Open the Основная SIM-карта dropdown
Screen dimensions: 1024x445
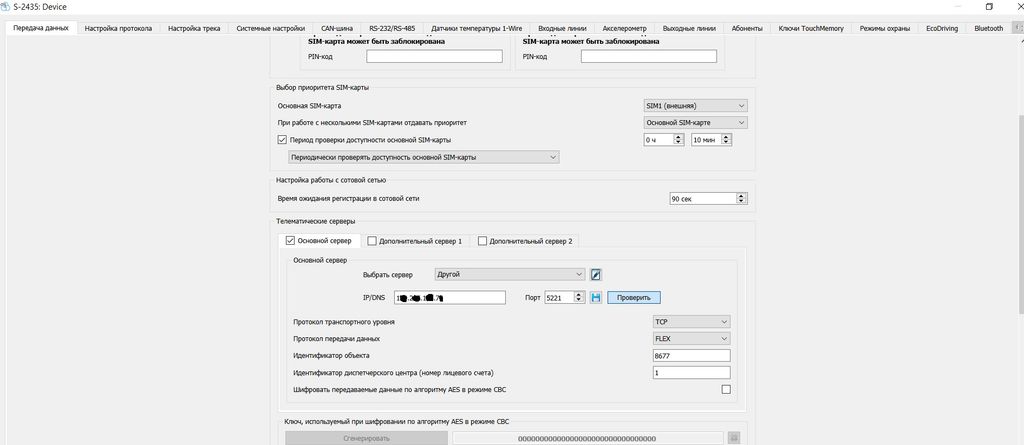(695, 106)
